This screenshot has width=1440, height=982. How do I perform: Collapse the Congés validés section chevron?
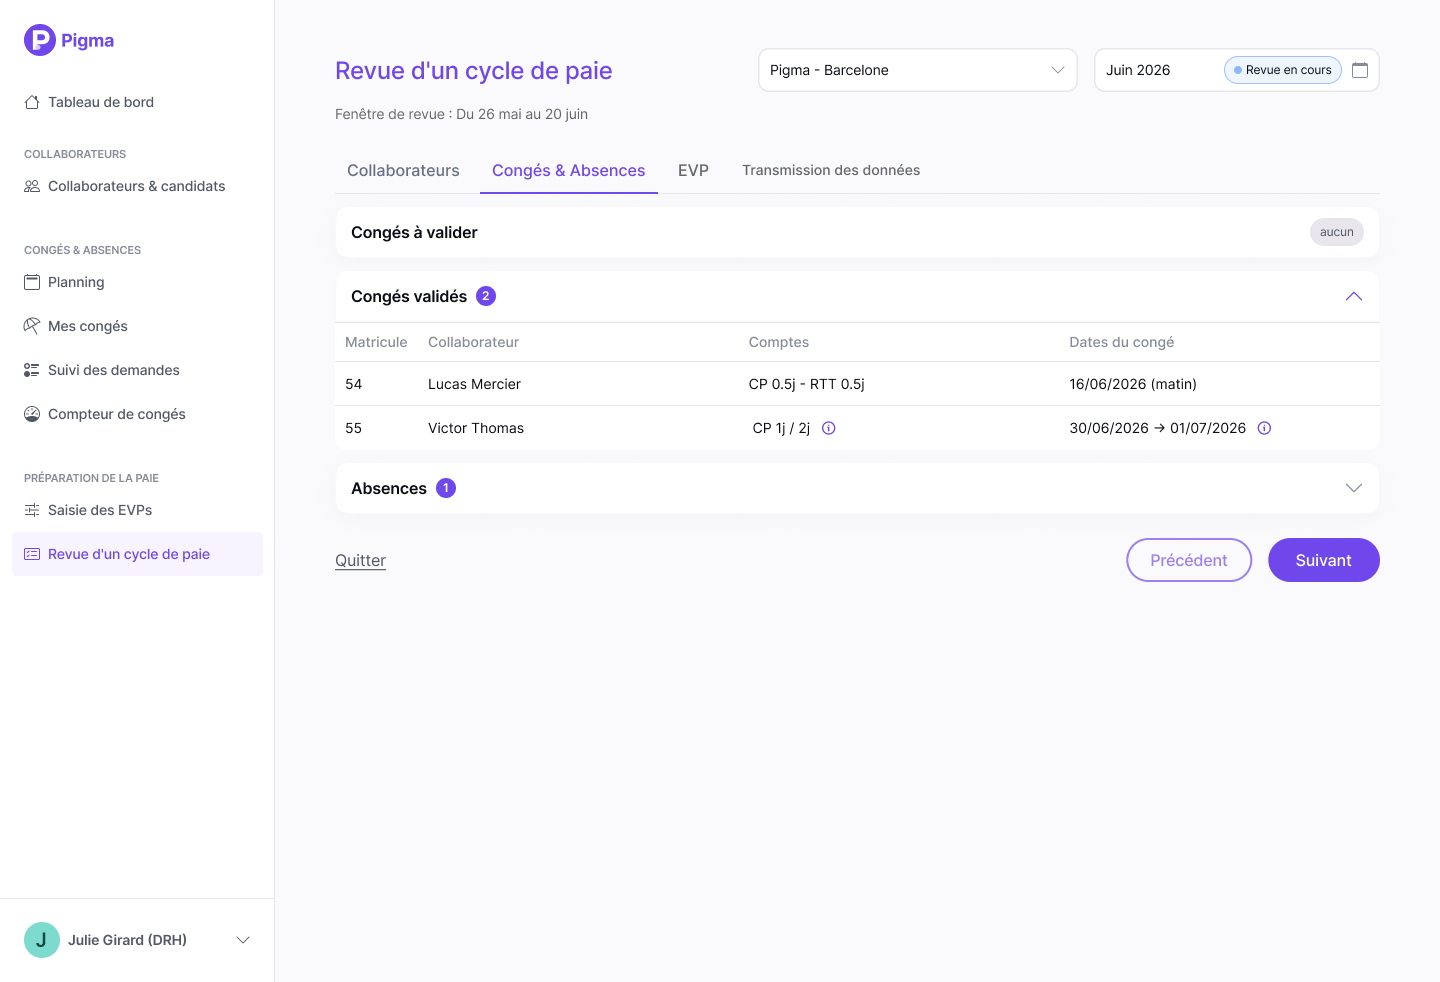coord(1354,296)
